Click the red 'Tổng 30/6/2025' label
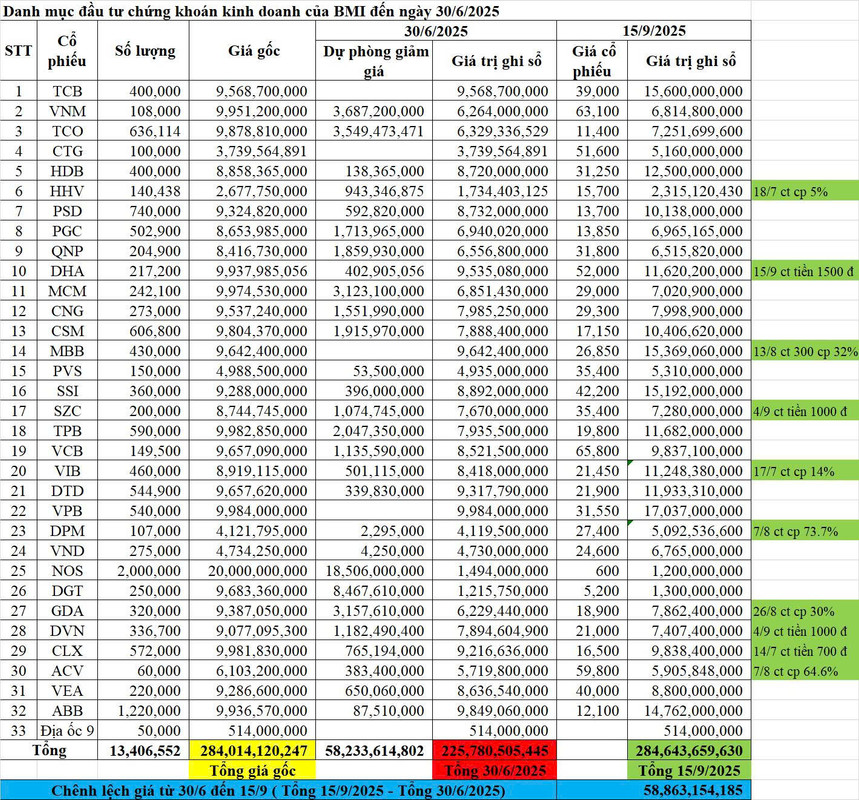The image size is (859, 800). click(495, 770)
